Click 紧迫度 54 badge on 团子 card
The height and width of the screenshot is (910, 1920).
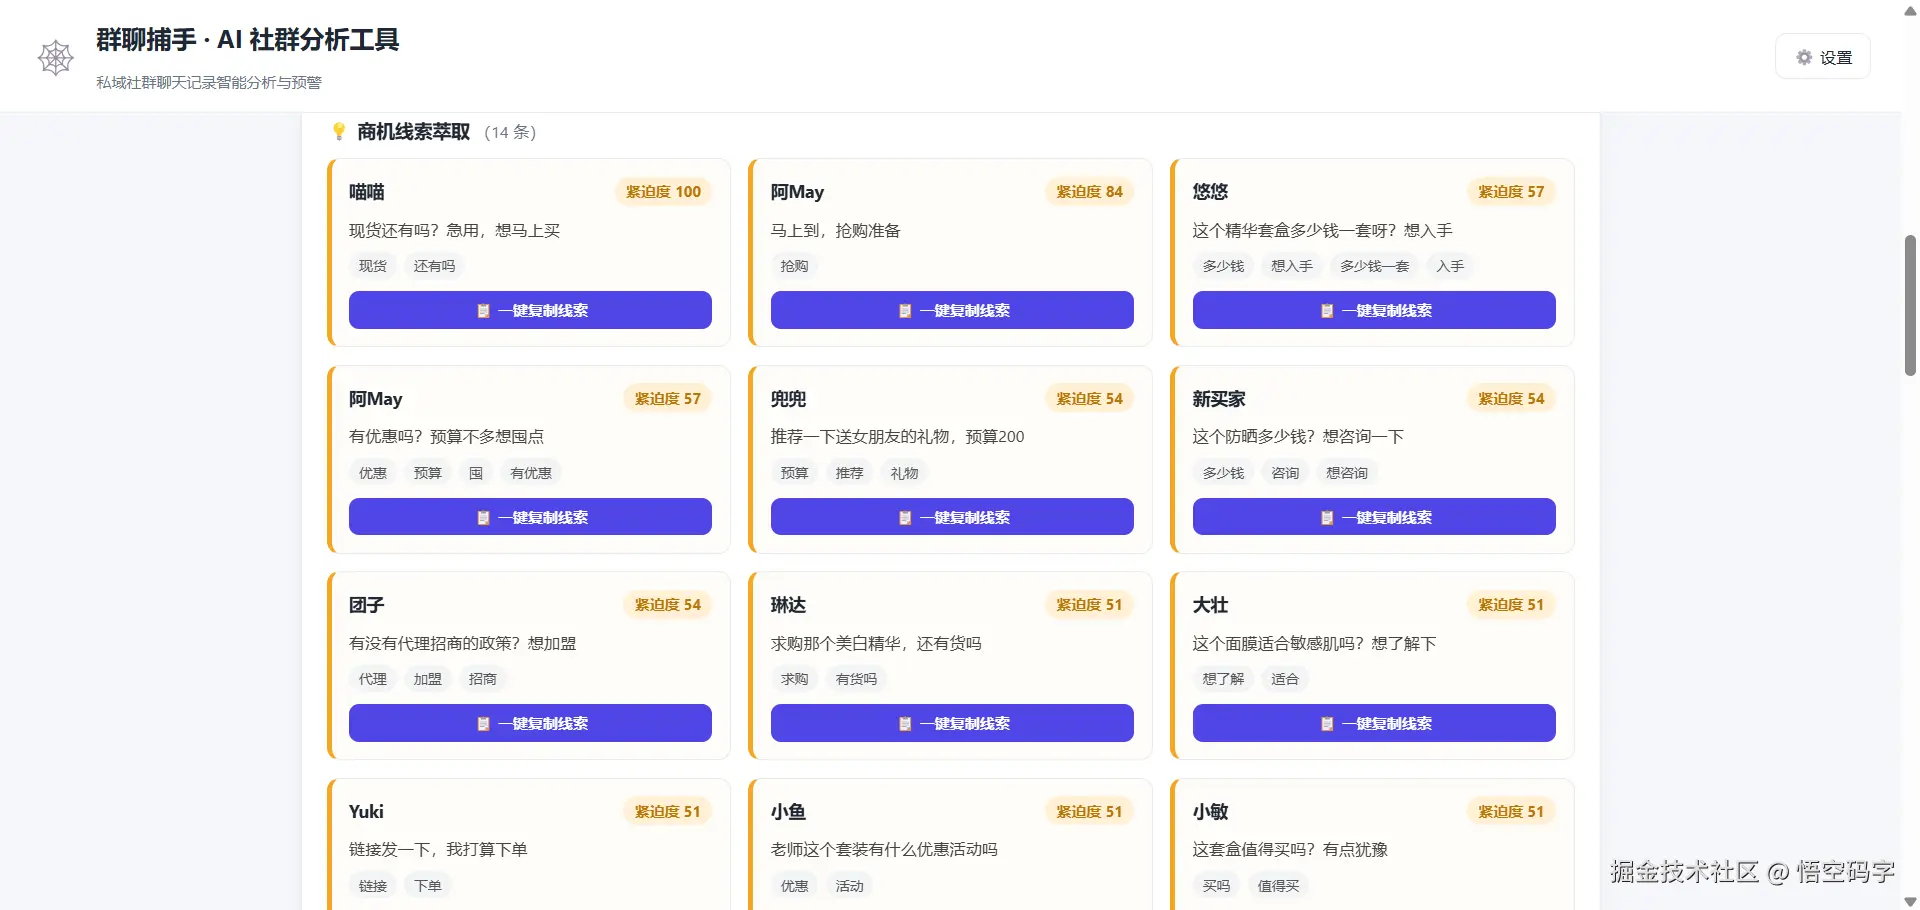point(667,604)
